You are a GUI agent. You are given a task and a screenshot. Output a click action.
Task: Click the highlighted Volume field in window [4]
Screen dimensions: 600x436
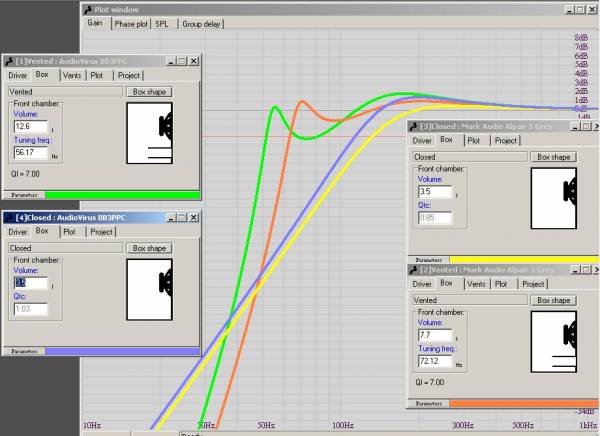click(31, 283)
